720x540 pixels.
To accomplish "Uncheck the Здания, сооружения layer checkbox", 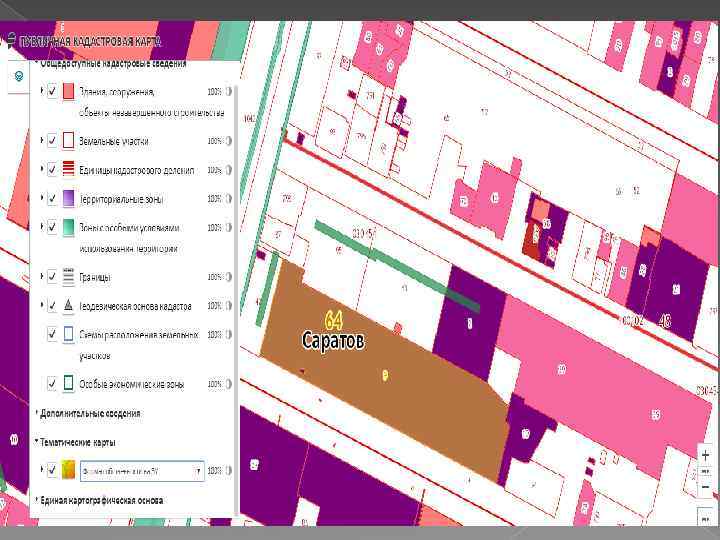I will click(x=52, y=90).
